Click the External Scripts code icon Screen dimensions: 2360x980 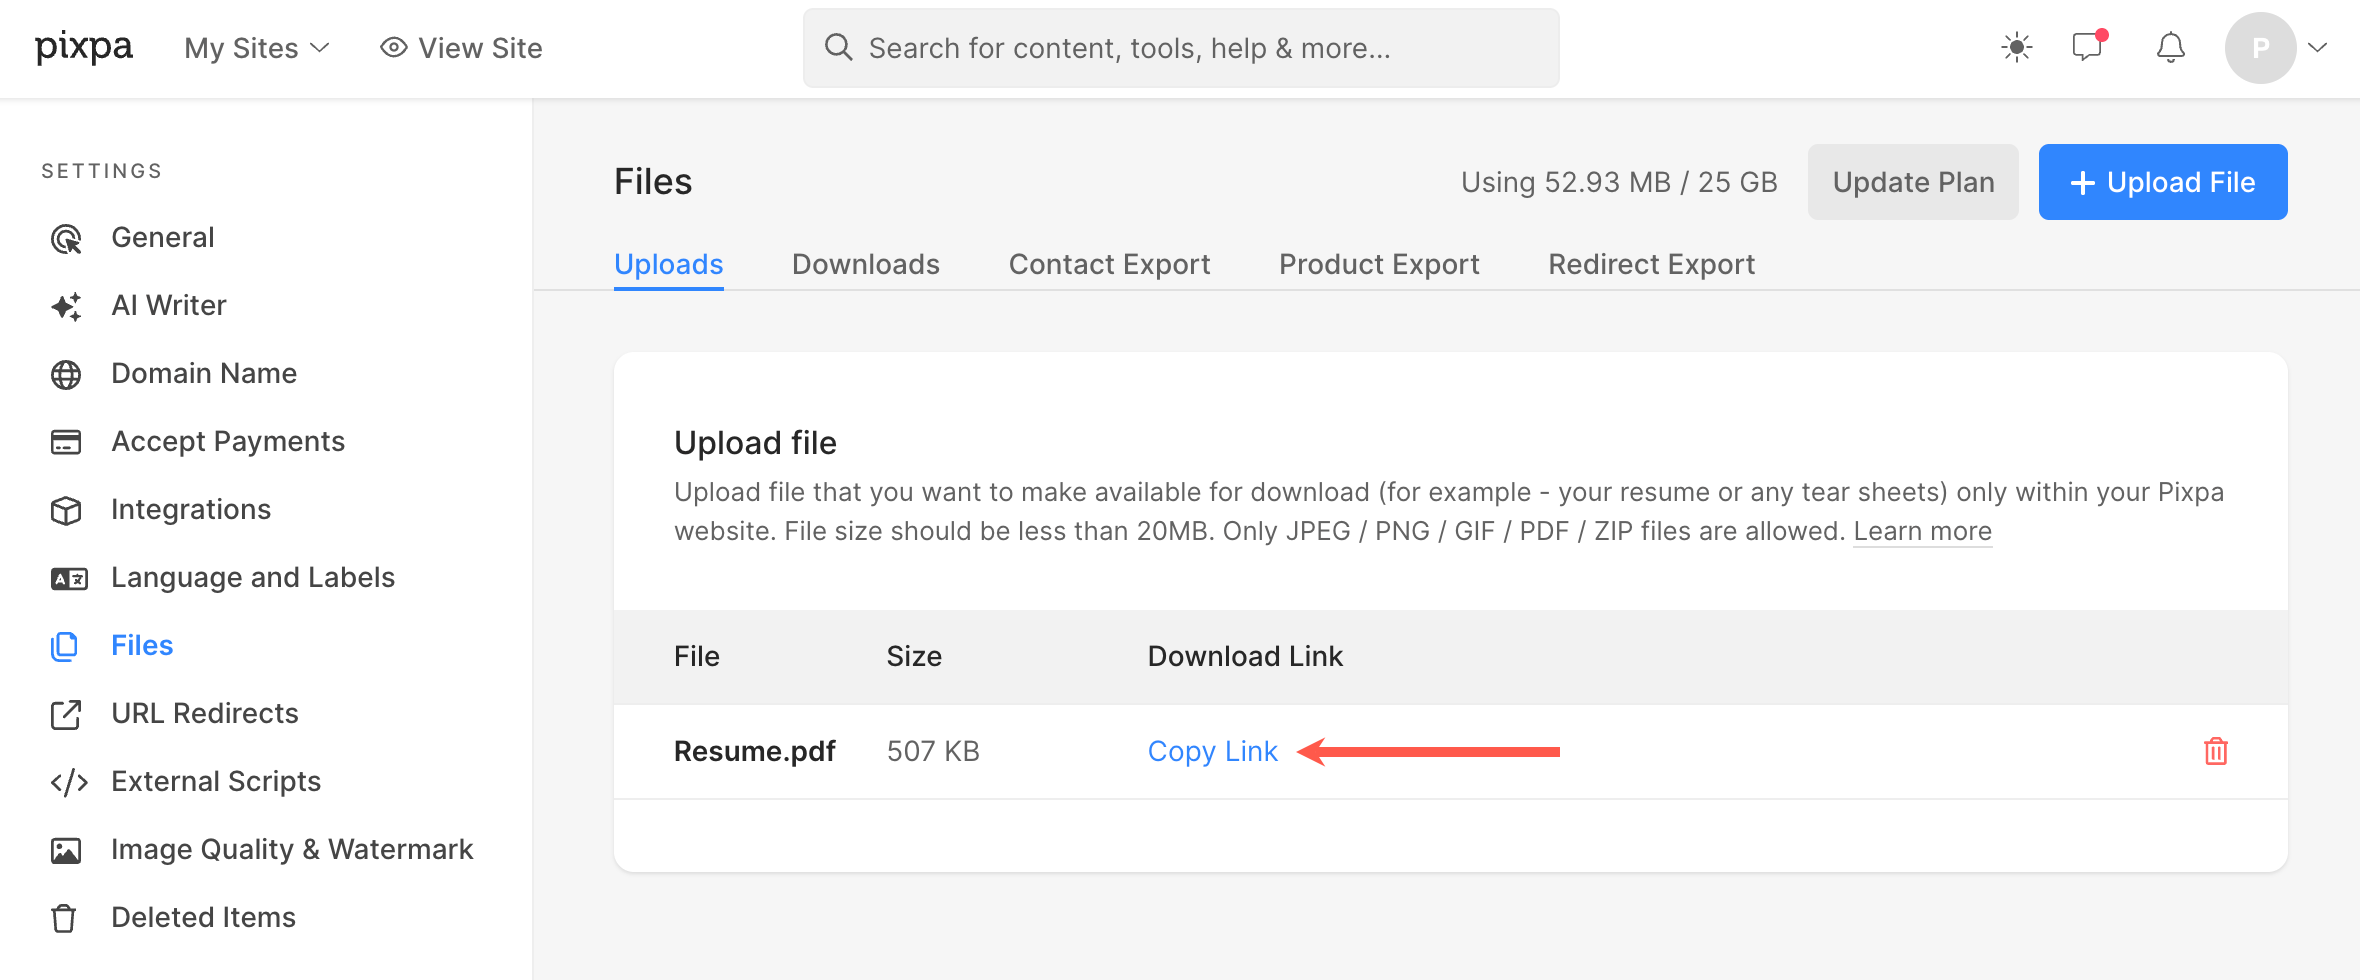tap(69, 782)
